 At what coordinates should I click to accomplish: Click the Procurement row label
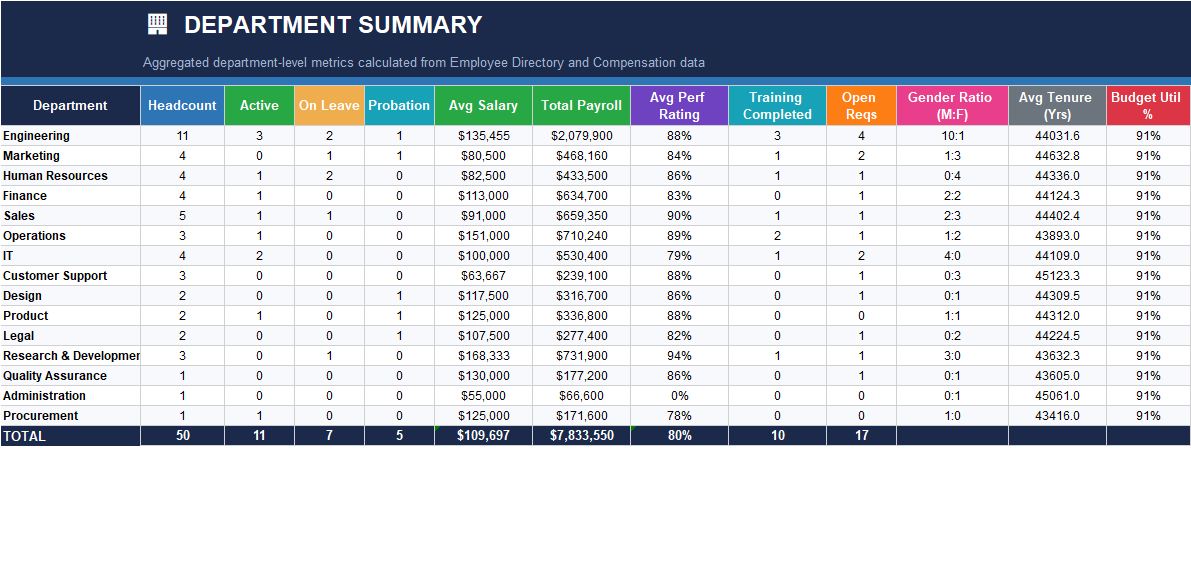(71, 416)
